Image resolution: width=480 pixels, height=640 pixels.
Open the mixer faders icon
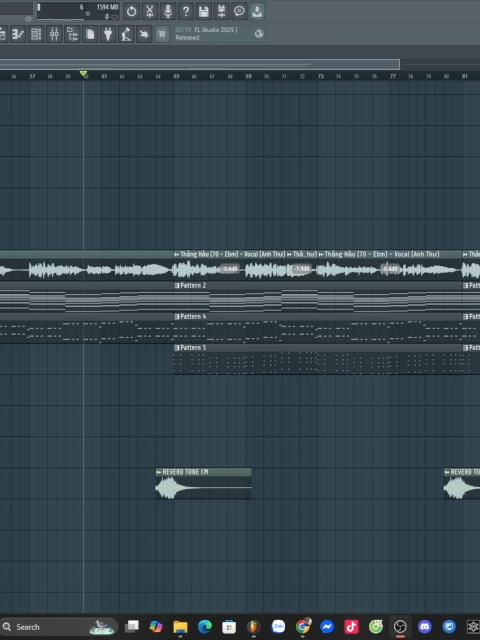(54, 34)
